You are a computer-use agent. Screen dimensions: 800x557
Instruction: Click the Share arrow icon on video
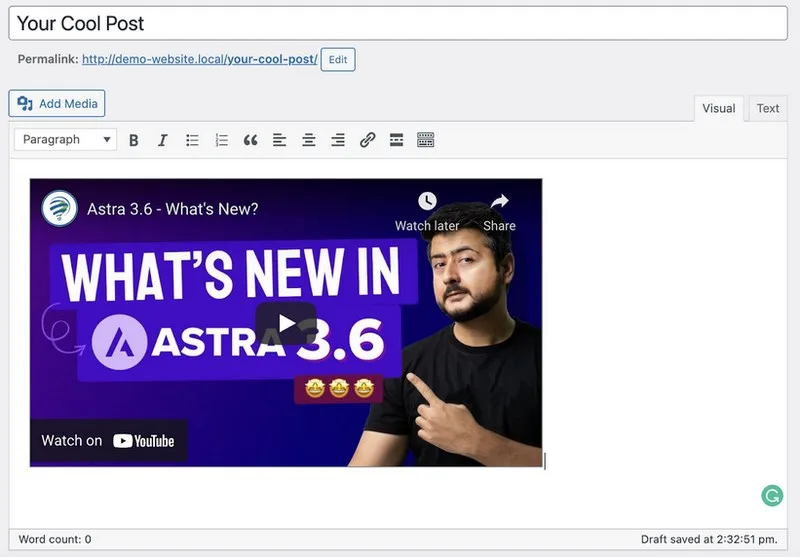(x=499, y=201)
